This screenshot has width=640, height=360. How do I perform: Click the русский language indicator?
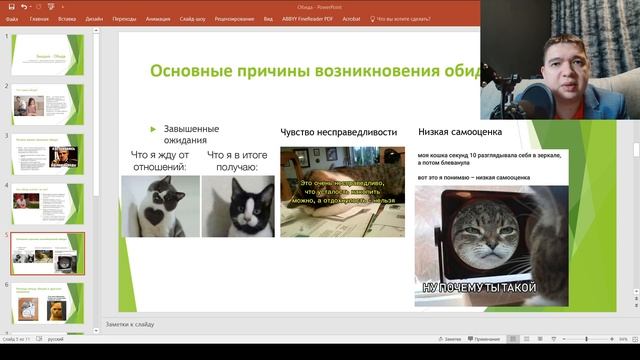tap(56, 339)
